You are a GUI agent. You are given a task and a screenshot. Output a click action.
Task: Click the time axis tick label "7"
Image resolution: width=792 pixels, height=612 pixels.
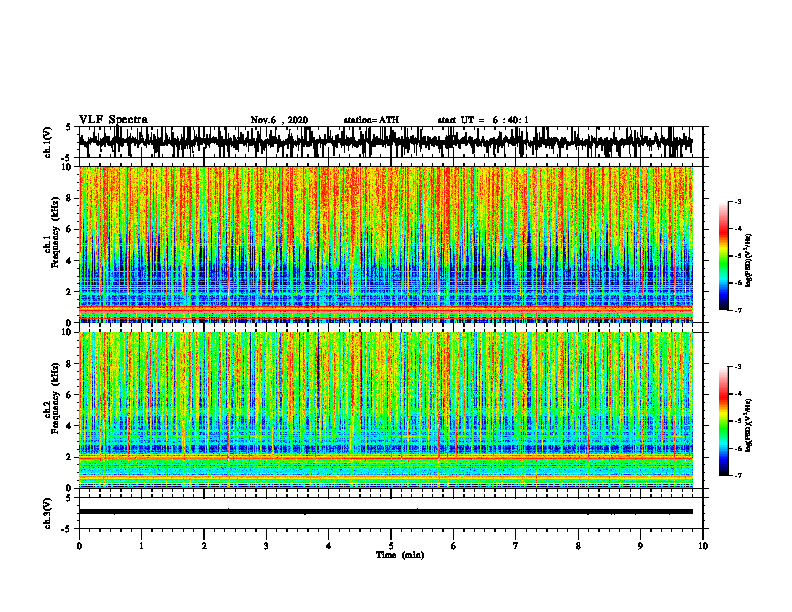click(516, 546)
